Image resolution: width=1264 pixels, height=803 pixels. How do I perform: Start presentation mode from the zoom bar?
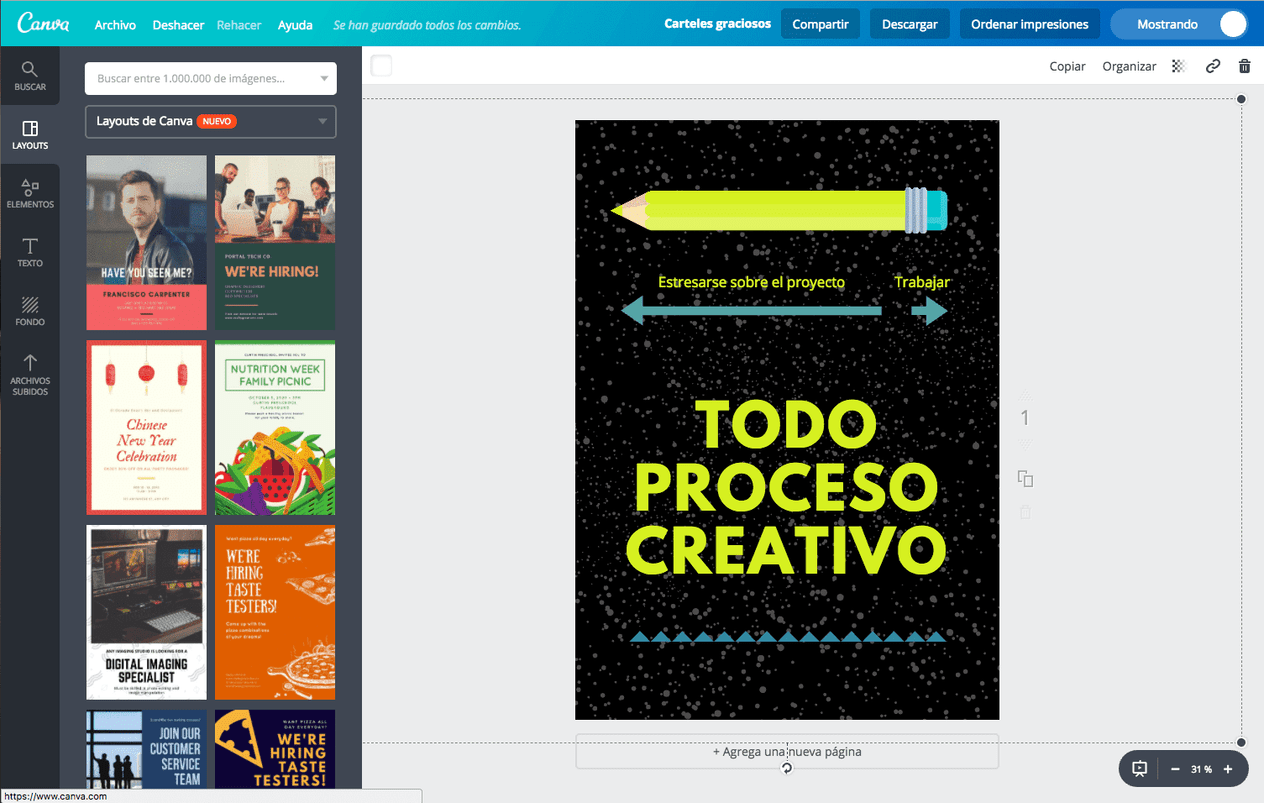1139,768
